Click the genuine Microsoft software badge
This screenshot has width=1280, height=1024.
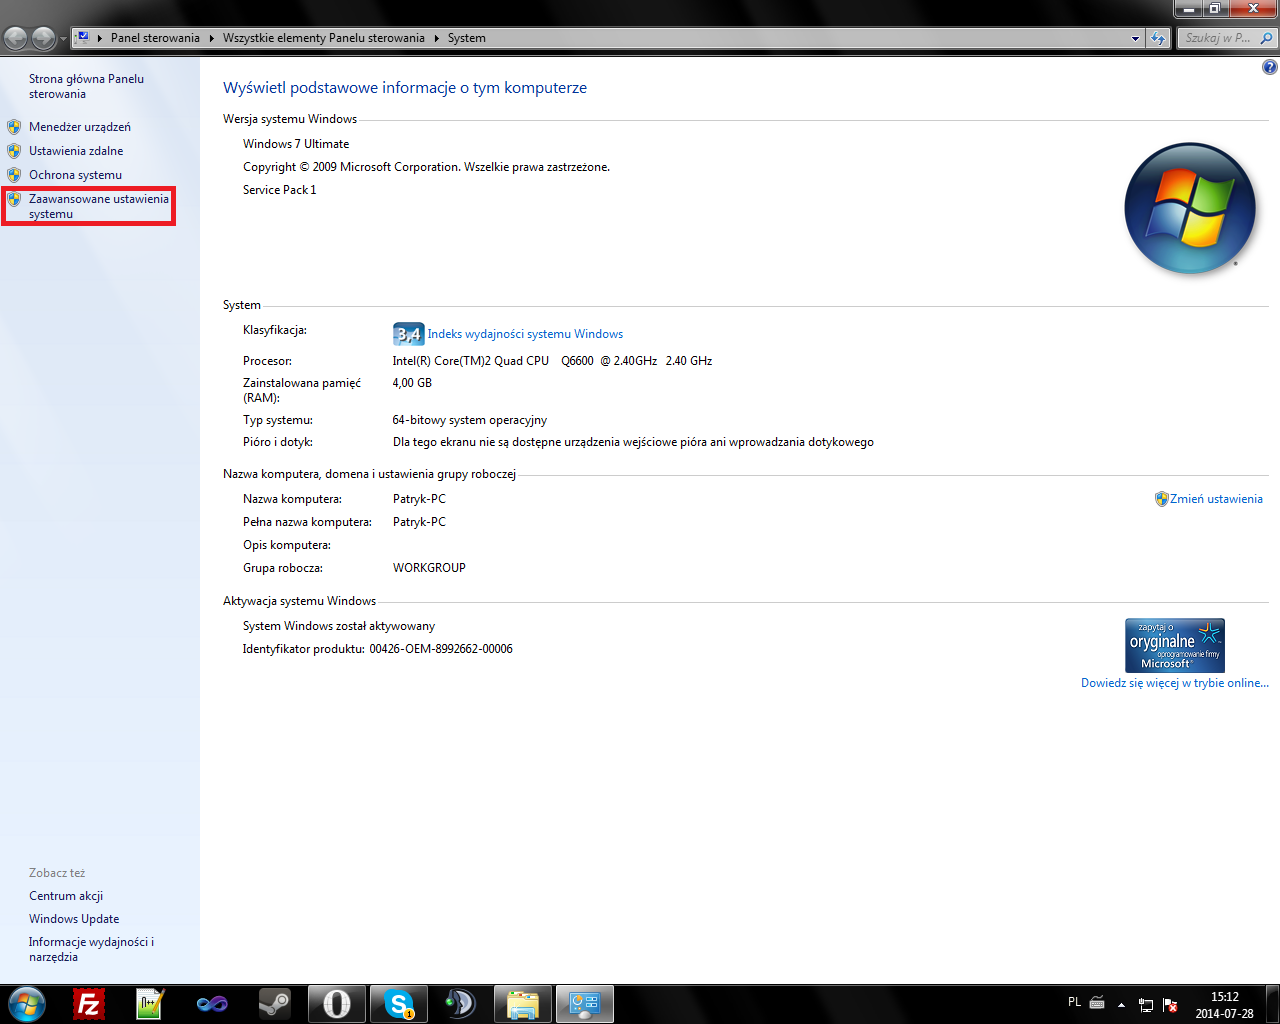[x=1174, y=645]
